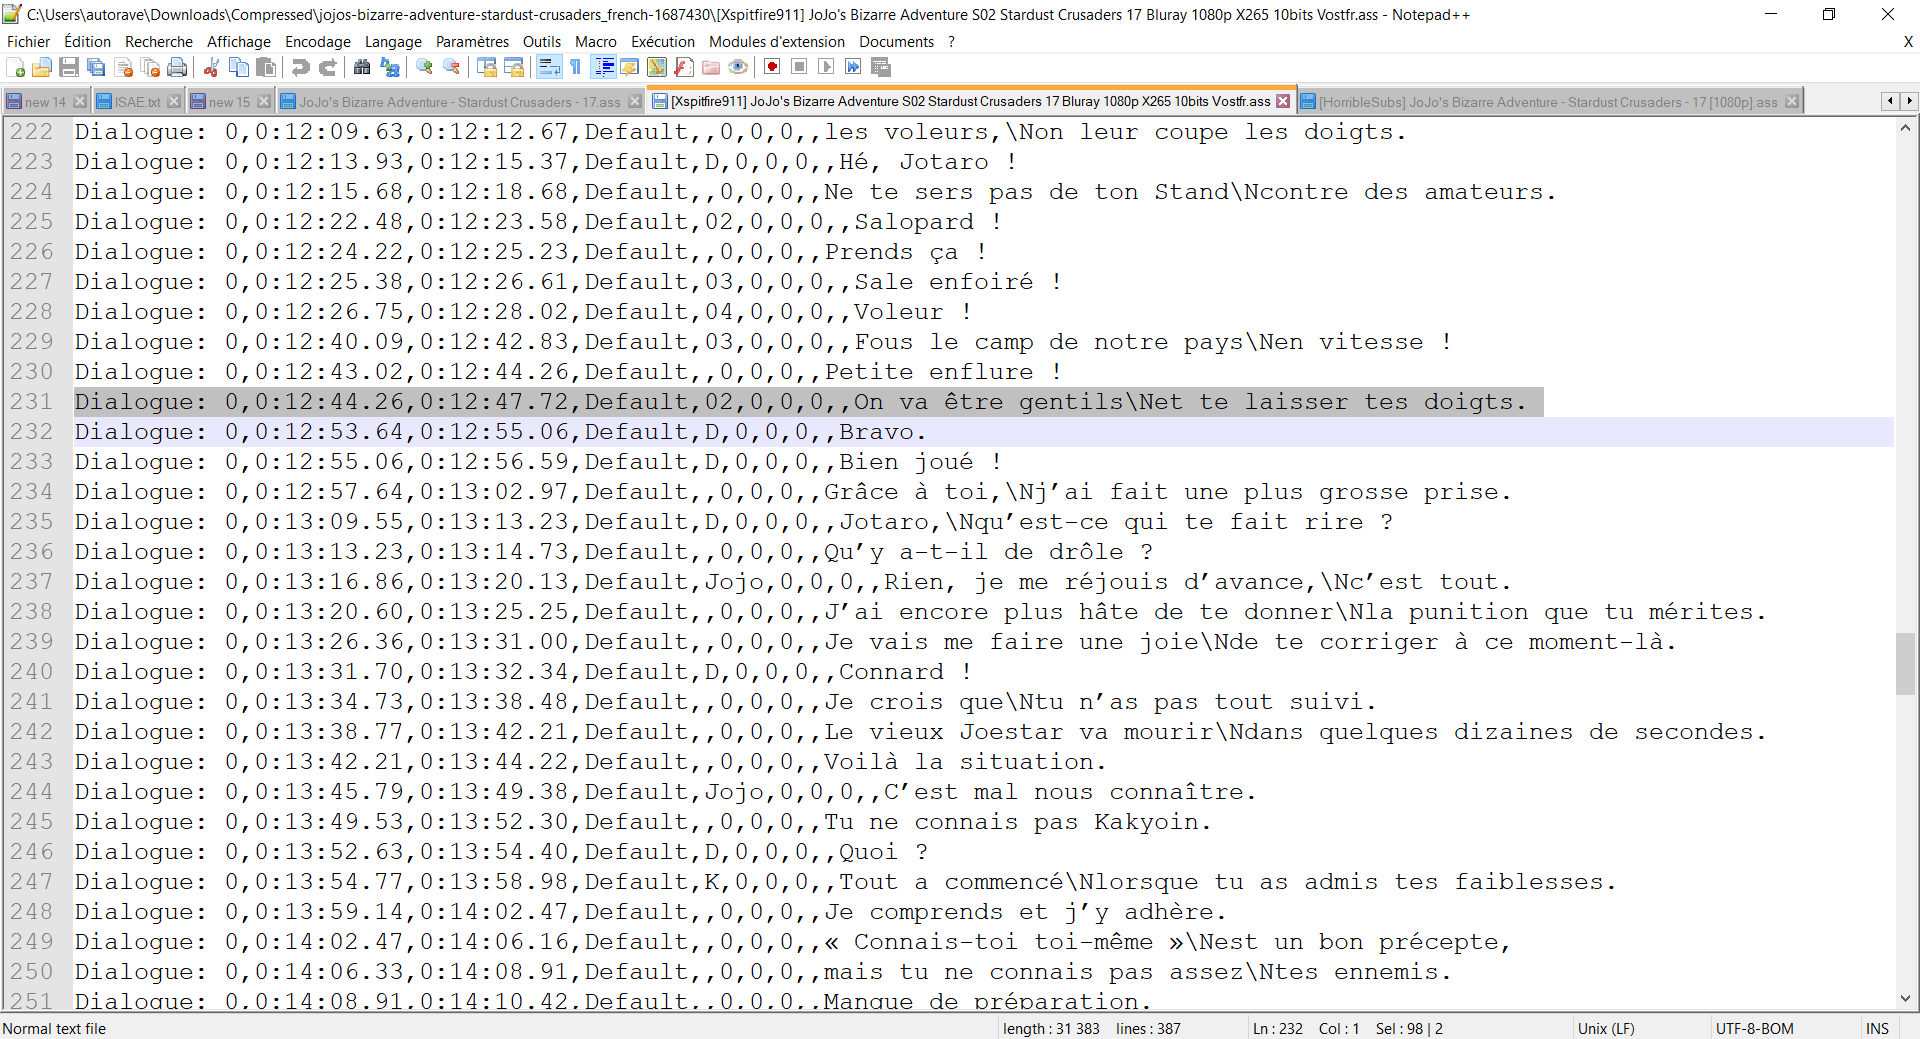
Task: Open the Édition menu
Action: click(x=88, y=42)
